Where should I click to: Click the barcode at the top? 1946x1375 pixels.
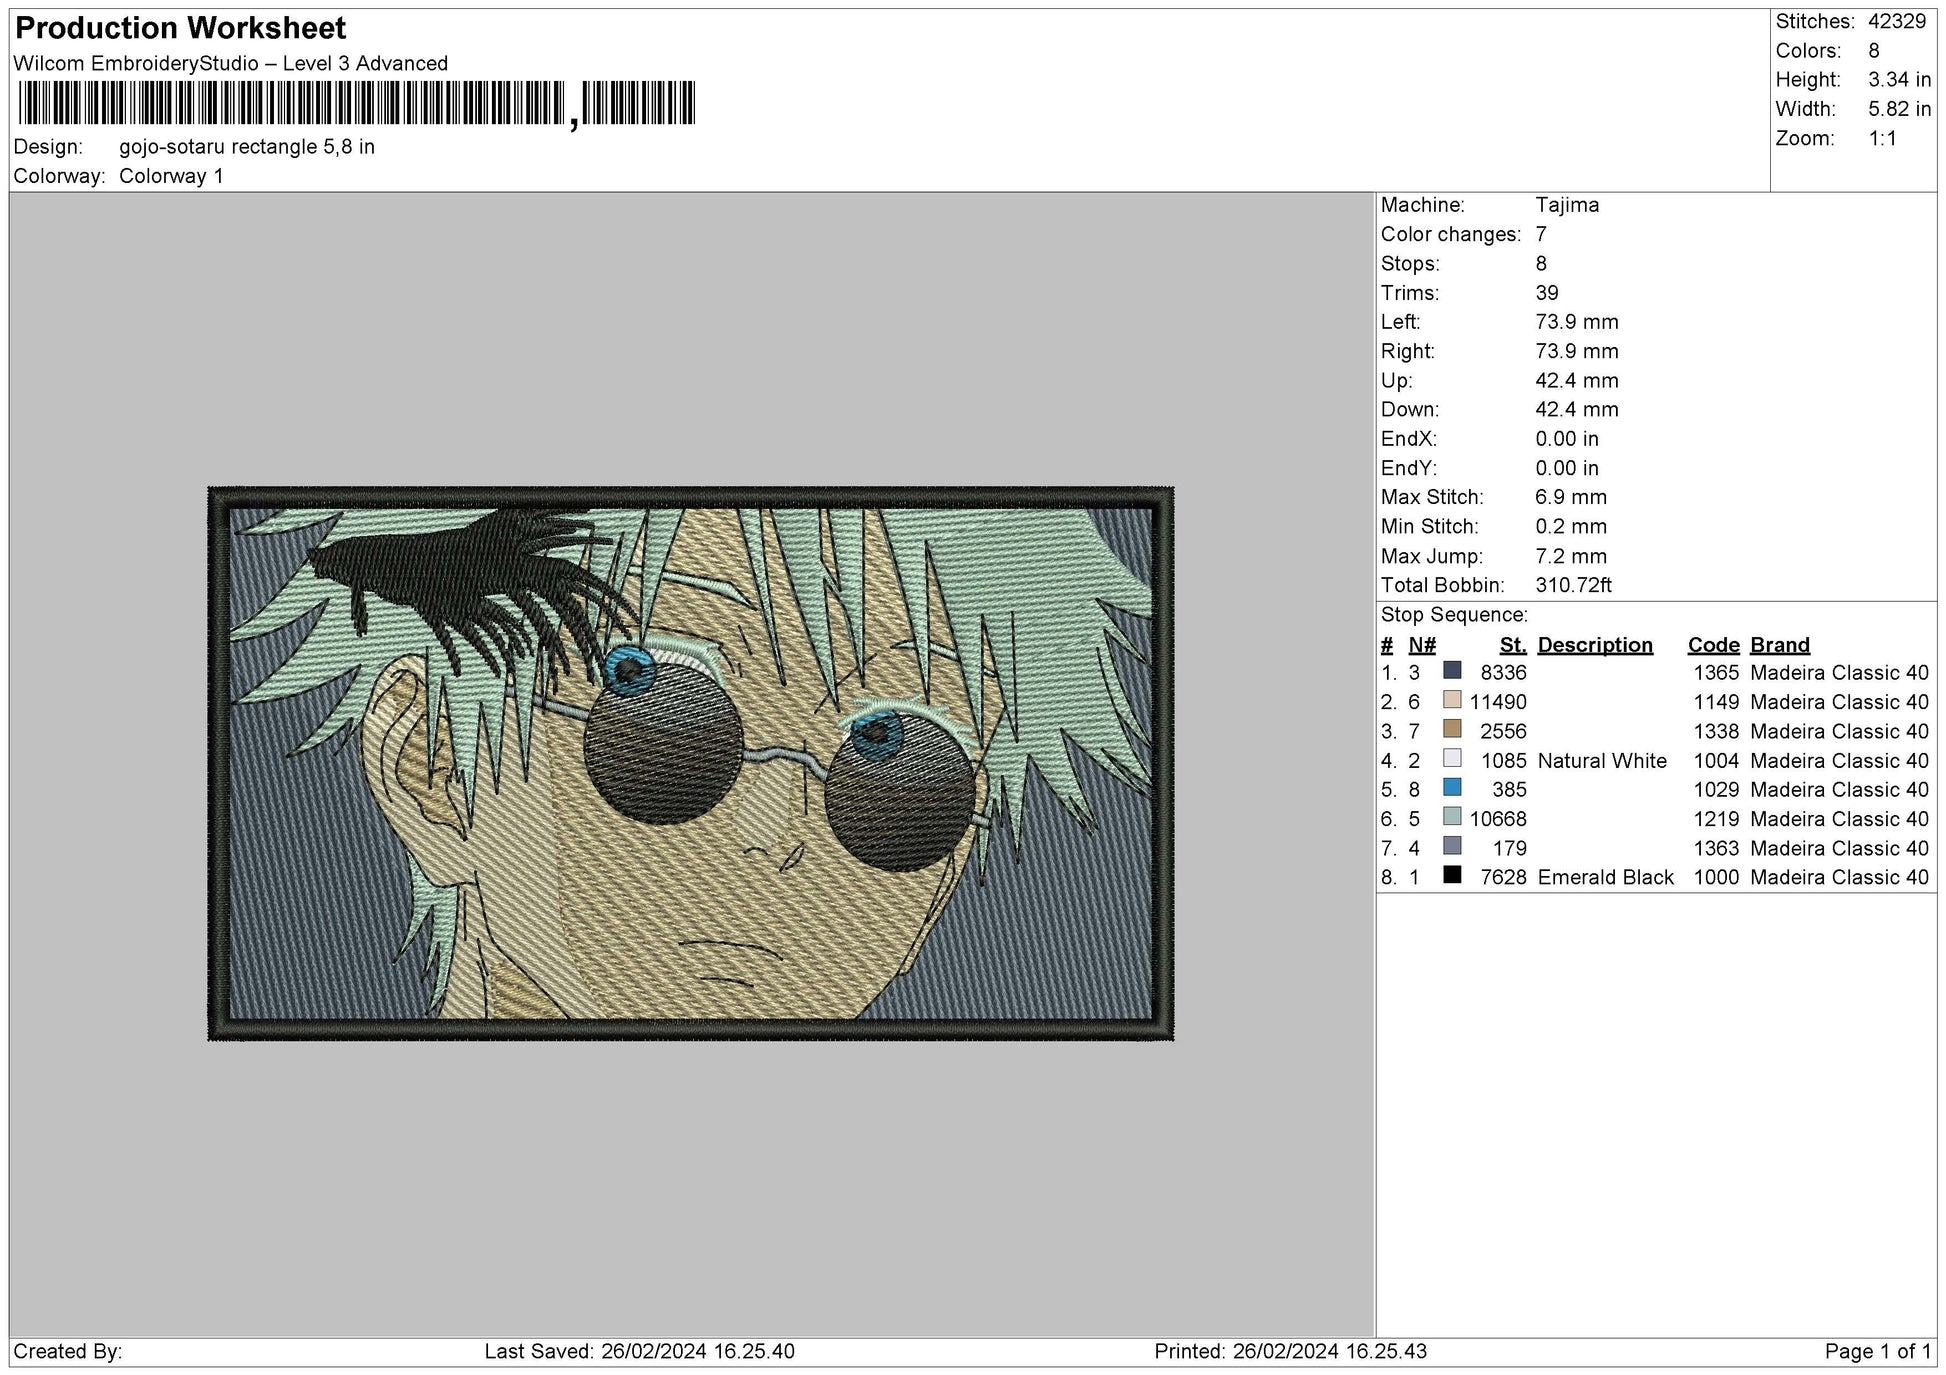click(x=356, y=103)
